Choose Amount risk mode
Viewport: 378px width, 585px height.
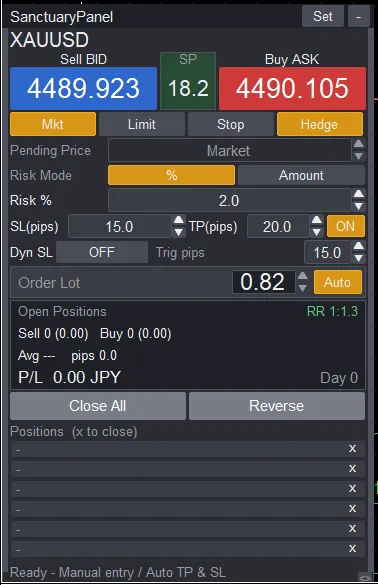tap(301, 175)
